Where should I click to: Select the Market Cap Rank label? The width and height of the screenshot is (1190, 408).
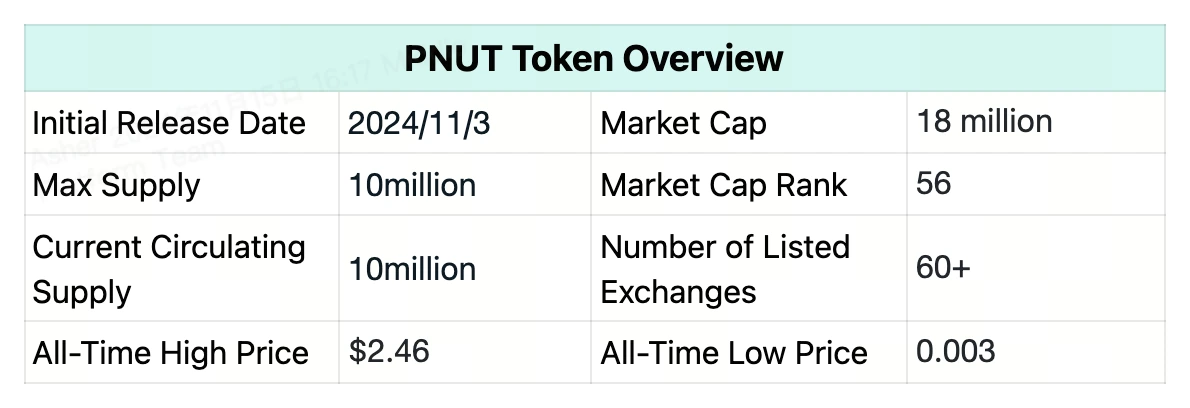(723, 186)
